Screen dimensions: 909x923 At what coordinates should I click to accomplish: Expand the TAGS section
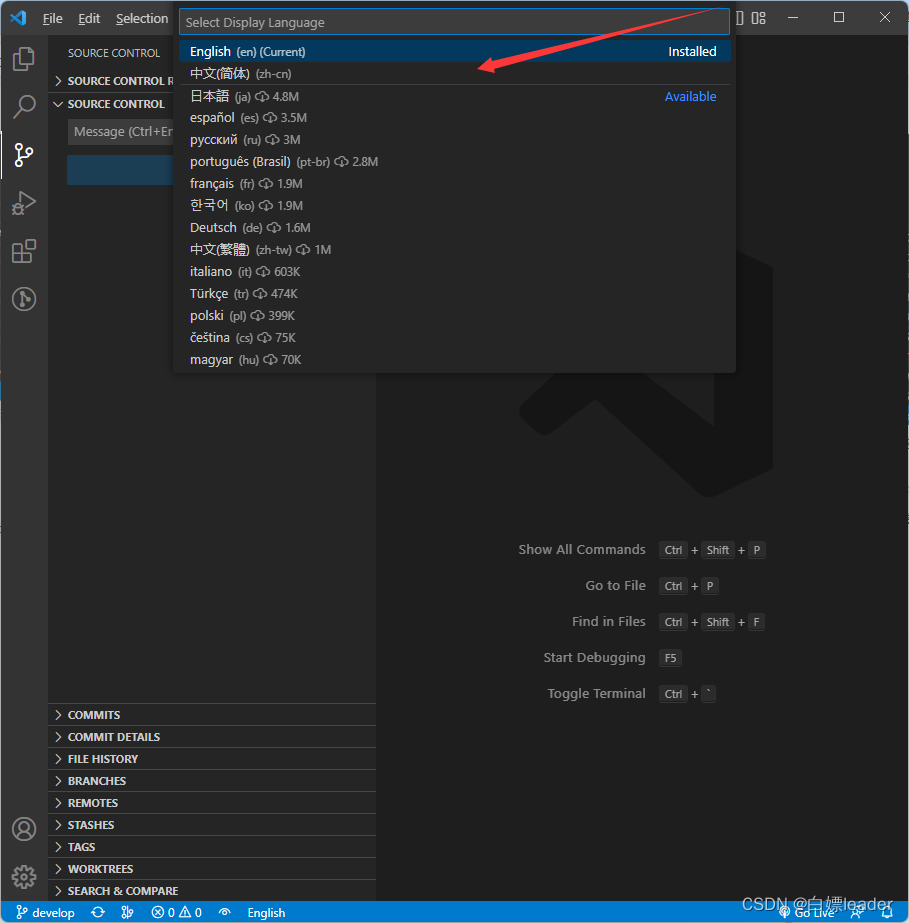click(212, 847)
